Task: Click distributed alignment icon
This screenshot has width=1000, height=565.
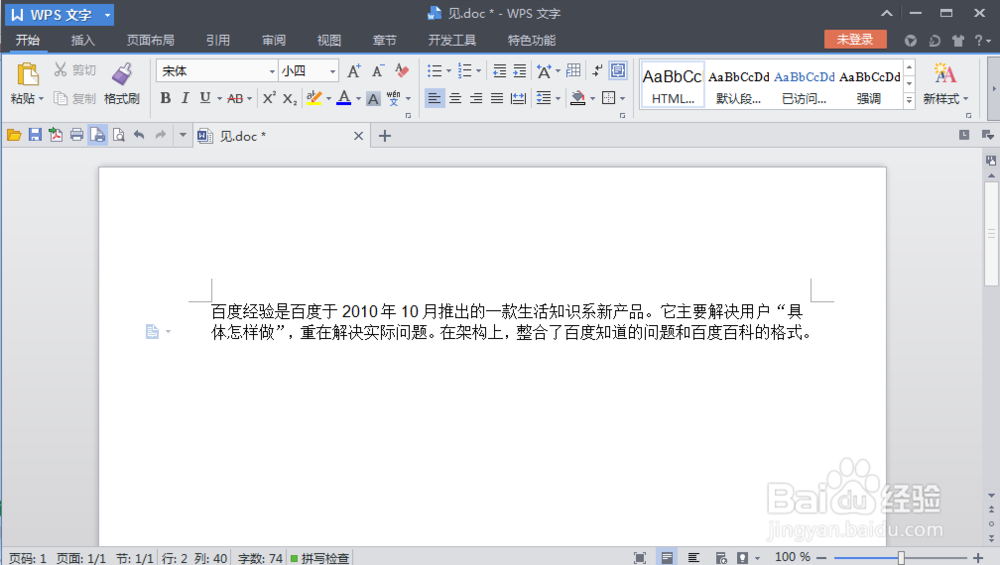Action: (518, 98)
